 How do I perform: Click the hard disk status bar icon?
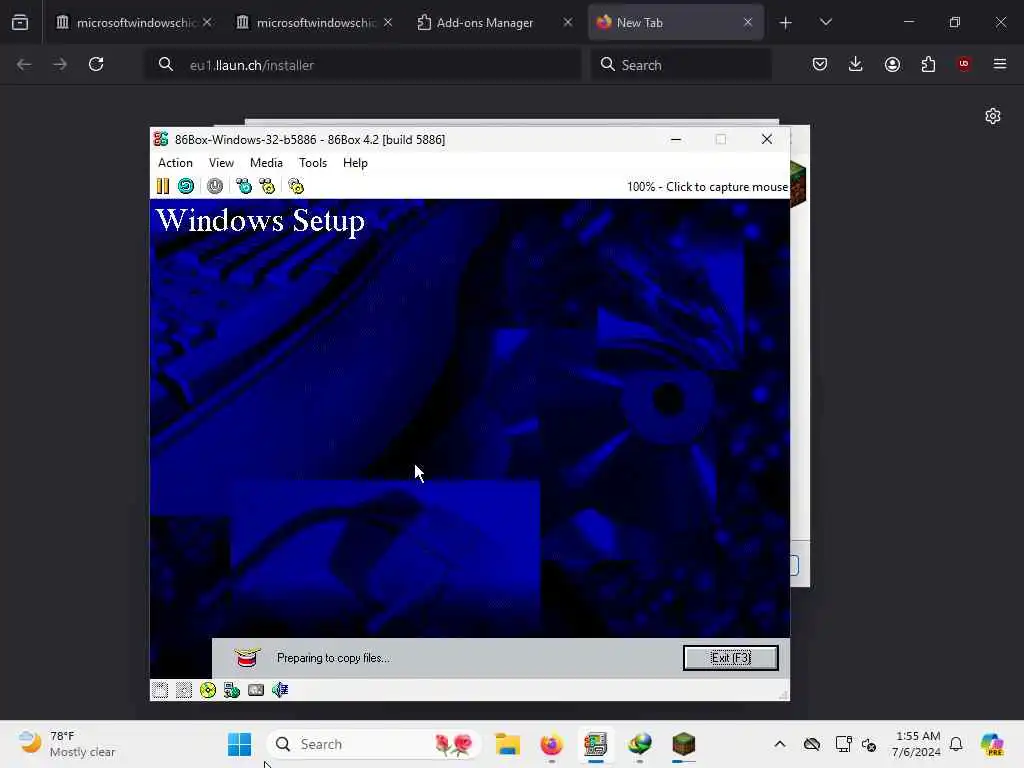[232, 690]
